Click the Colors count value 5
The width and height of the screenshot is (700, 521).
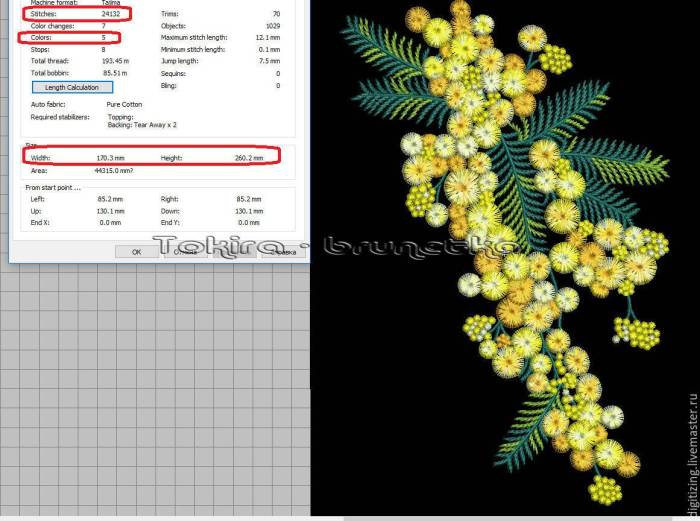click(105, 38)
